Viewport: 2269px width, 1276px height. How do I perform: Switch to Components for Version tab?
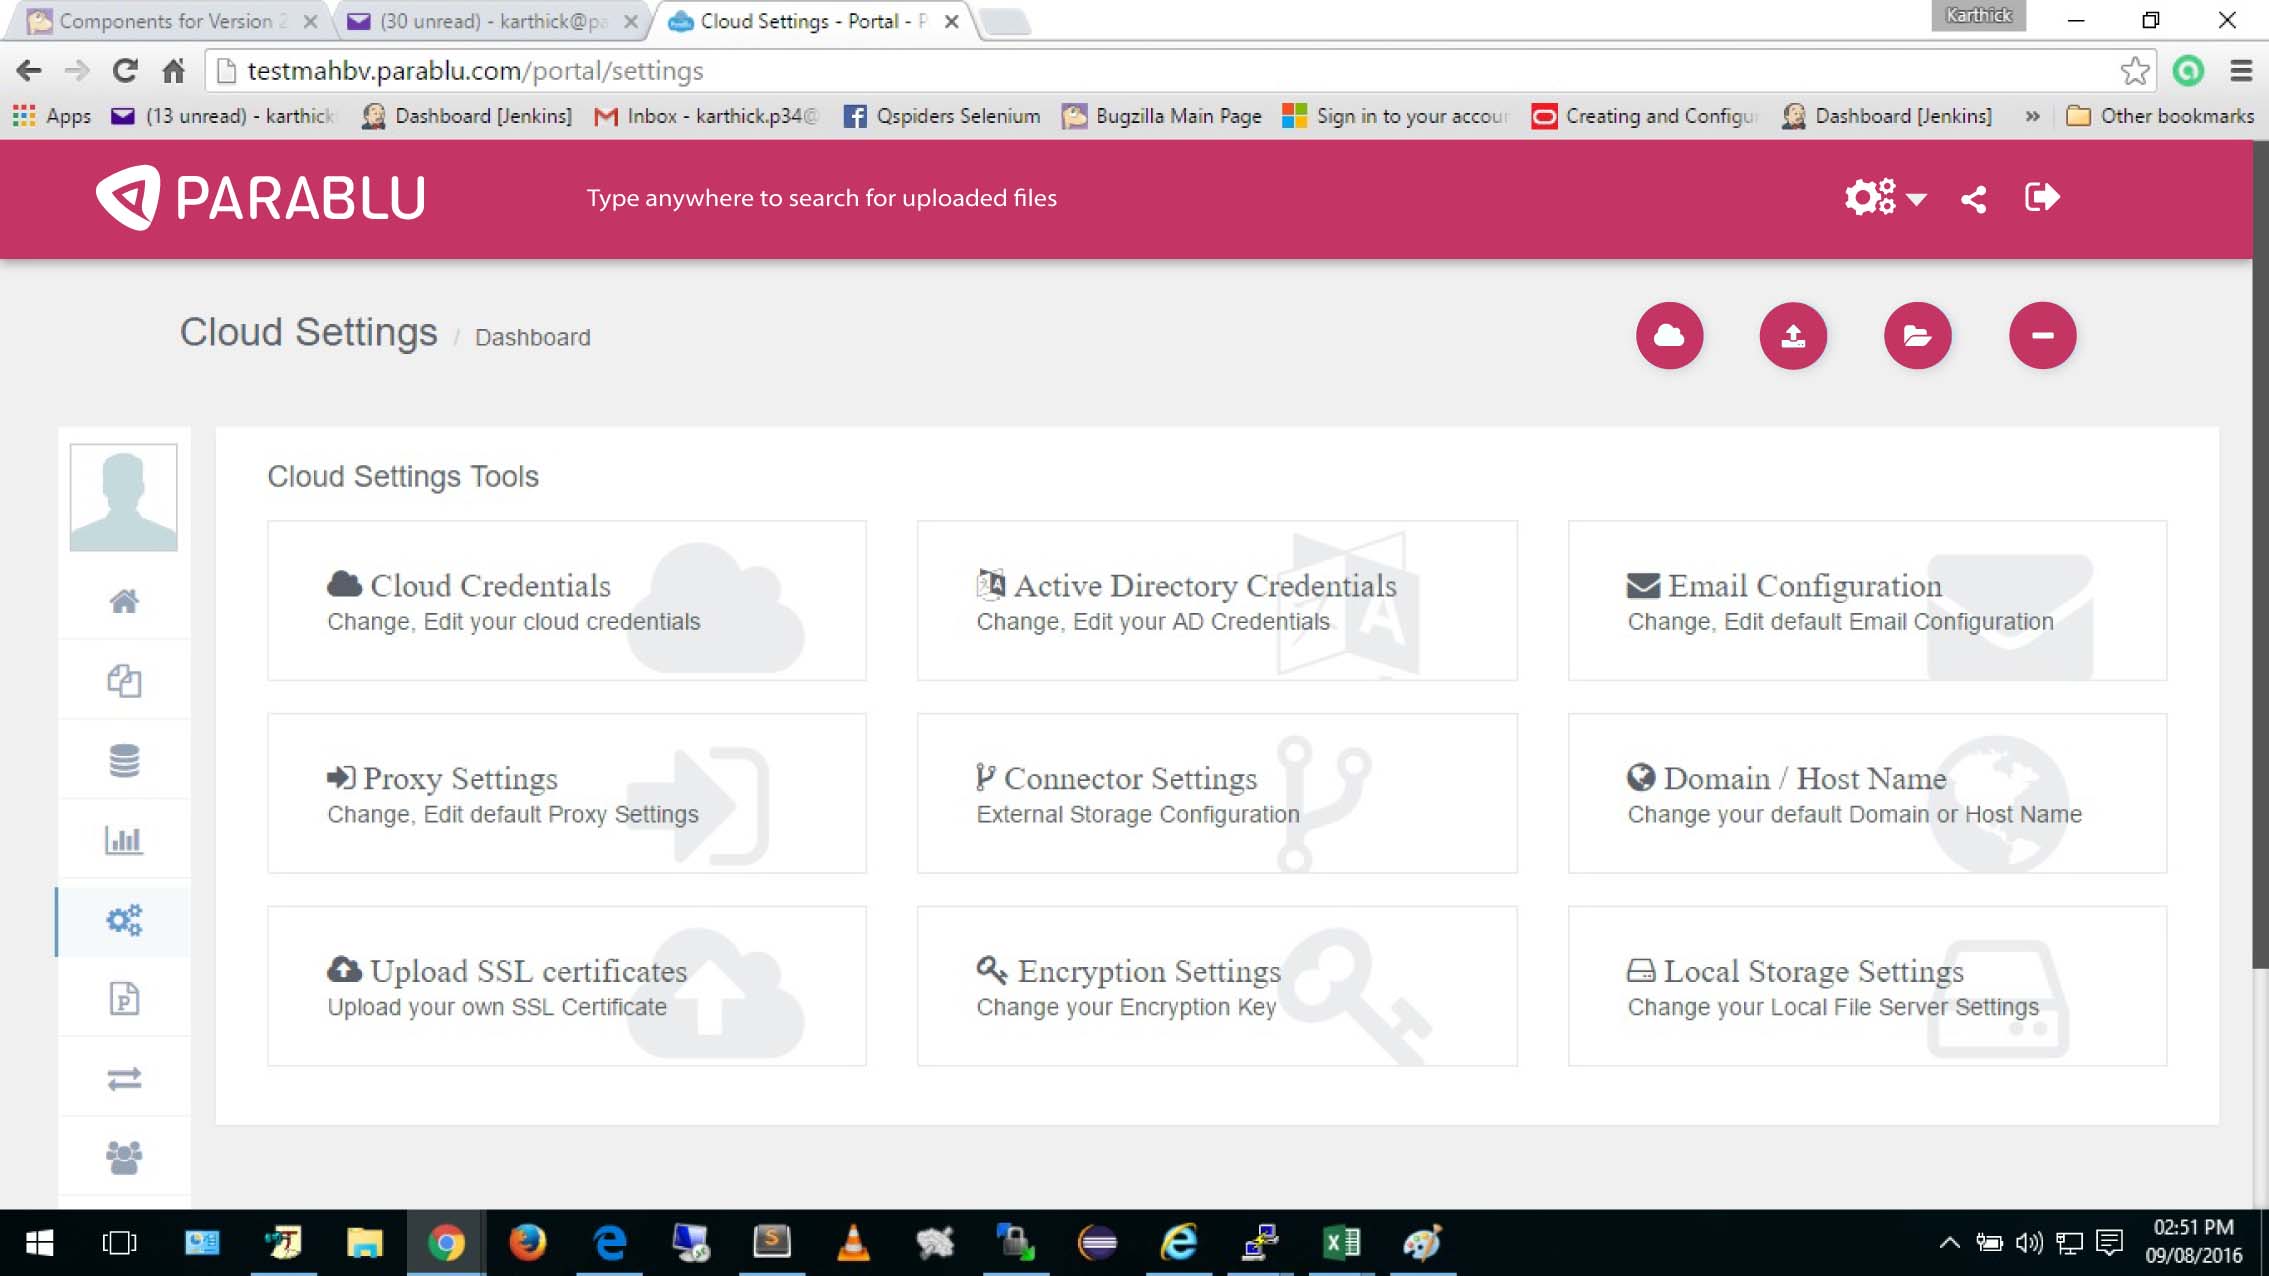pyautogui.click(x=165, y=21)
